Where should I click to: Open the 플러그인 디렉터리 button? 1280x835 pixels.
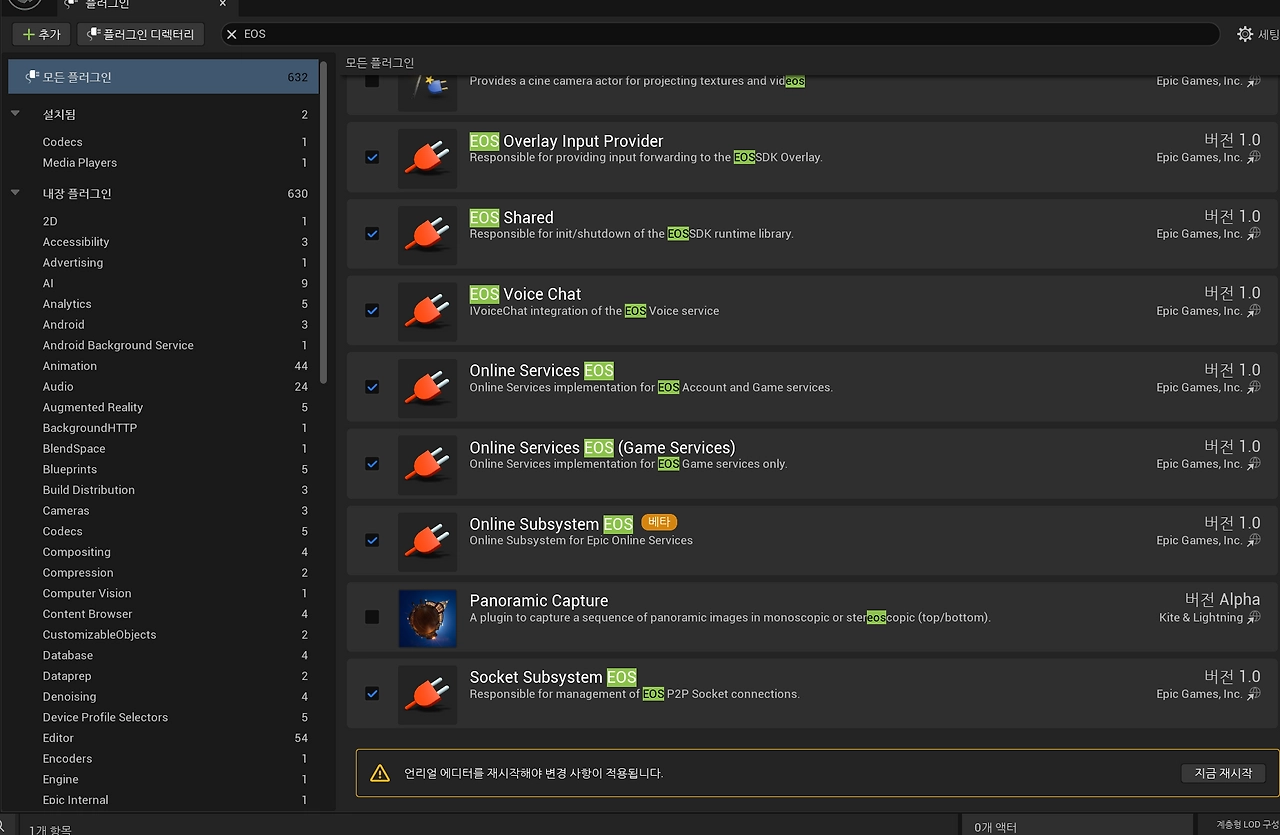click(141, 34)
